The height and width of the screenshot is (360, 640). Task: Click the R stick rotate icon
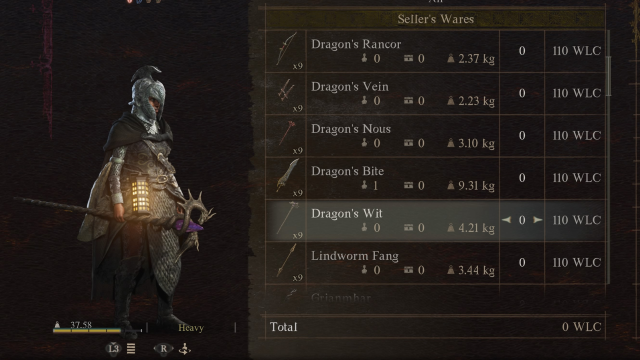(x=163, y=349)
